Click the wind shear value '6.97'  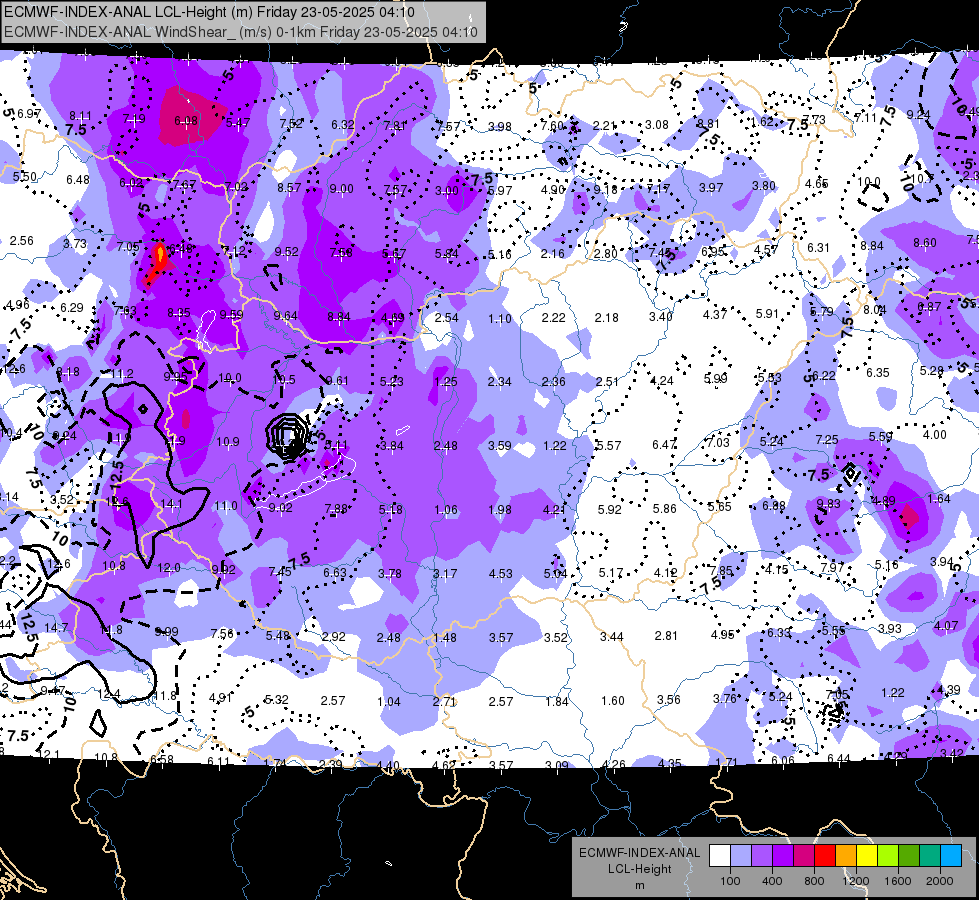click(29, 114)
